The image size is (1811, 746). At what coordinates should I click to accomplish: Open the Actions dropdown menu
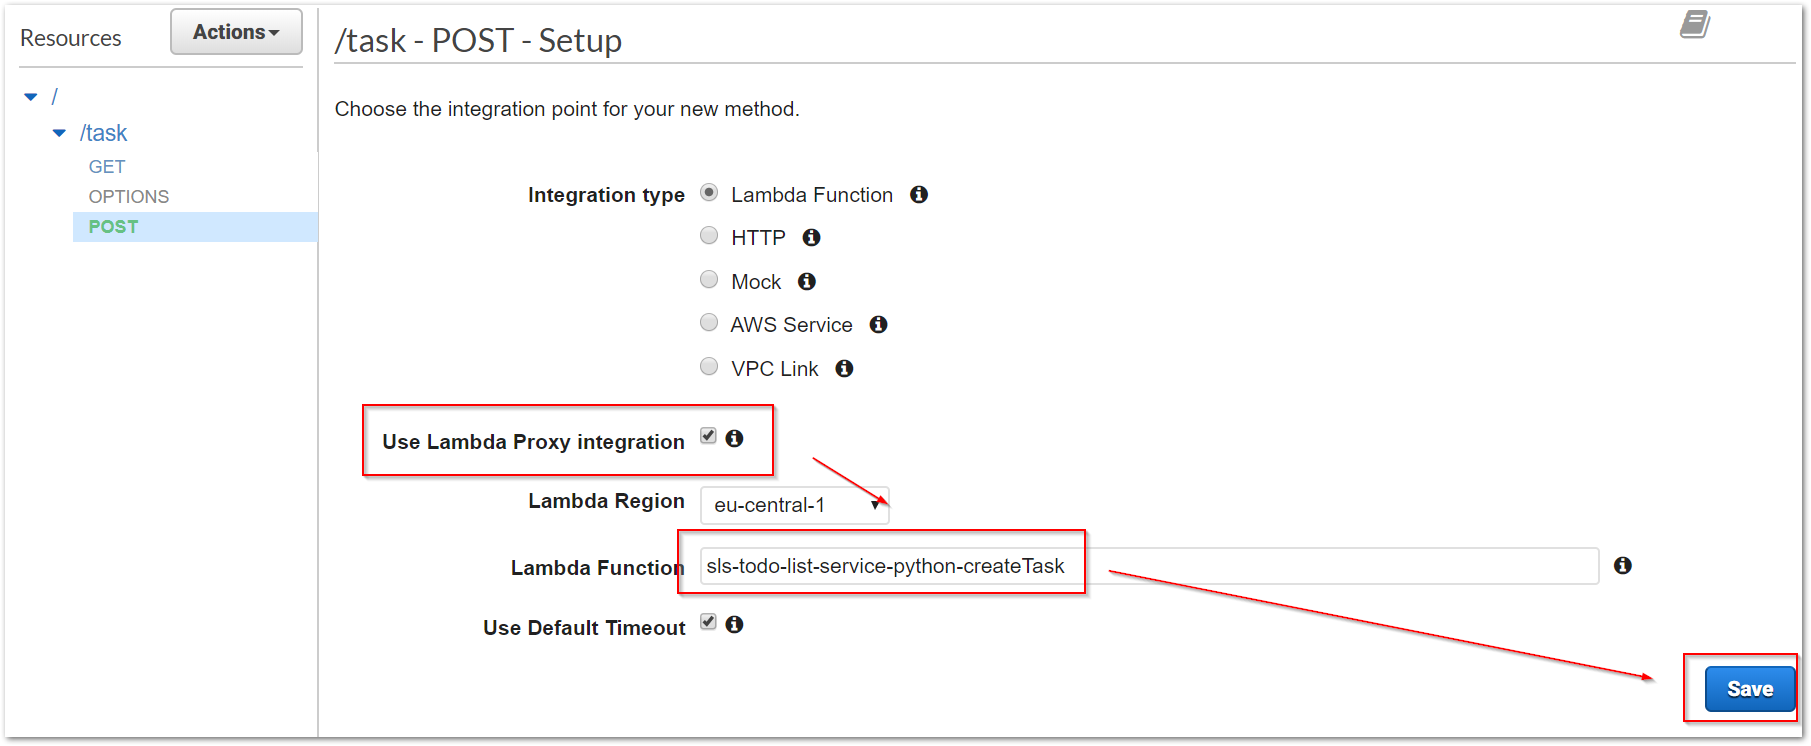(236, 32)
